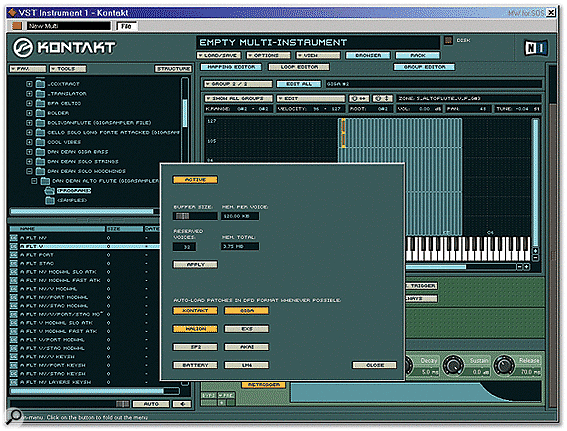Screen dimensions: 567x431
Task: Click the zoom-out minus icon below keyboard
Action: pyautogui.click(x=519, y=267)
